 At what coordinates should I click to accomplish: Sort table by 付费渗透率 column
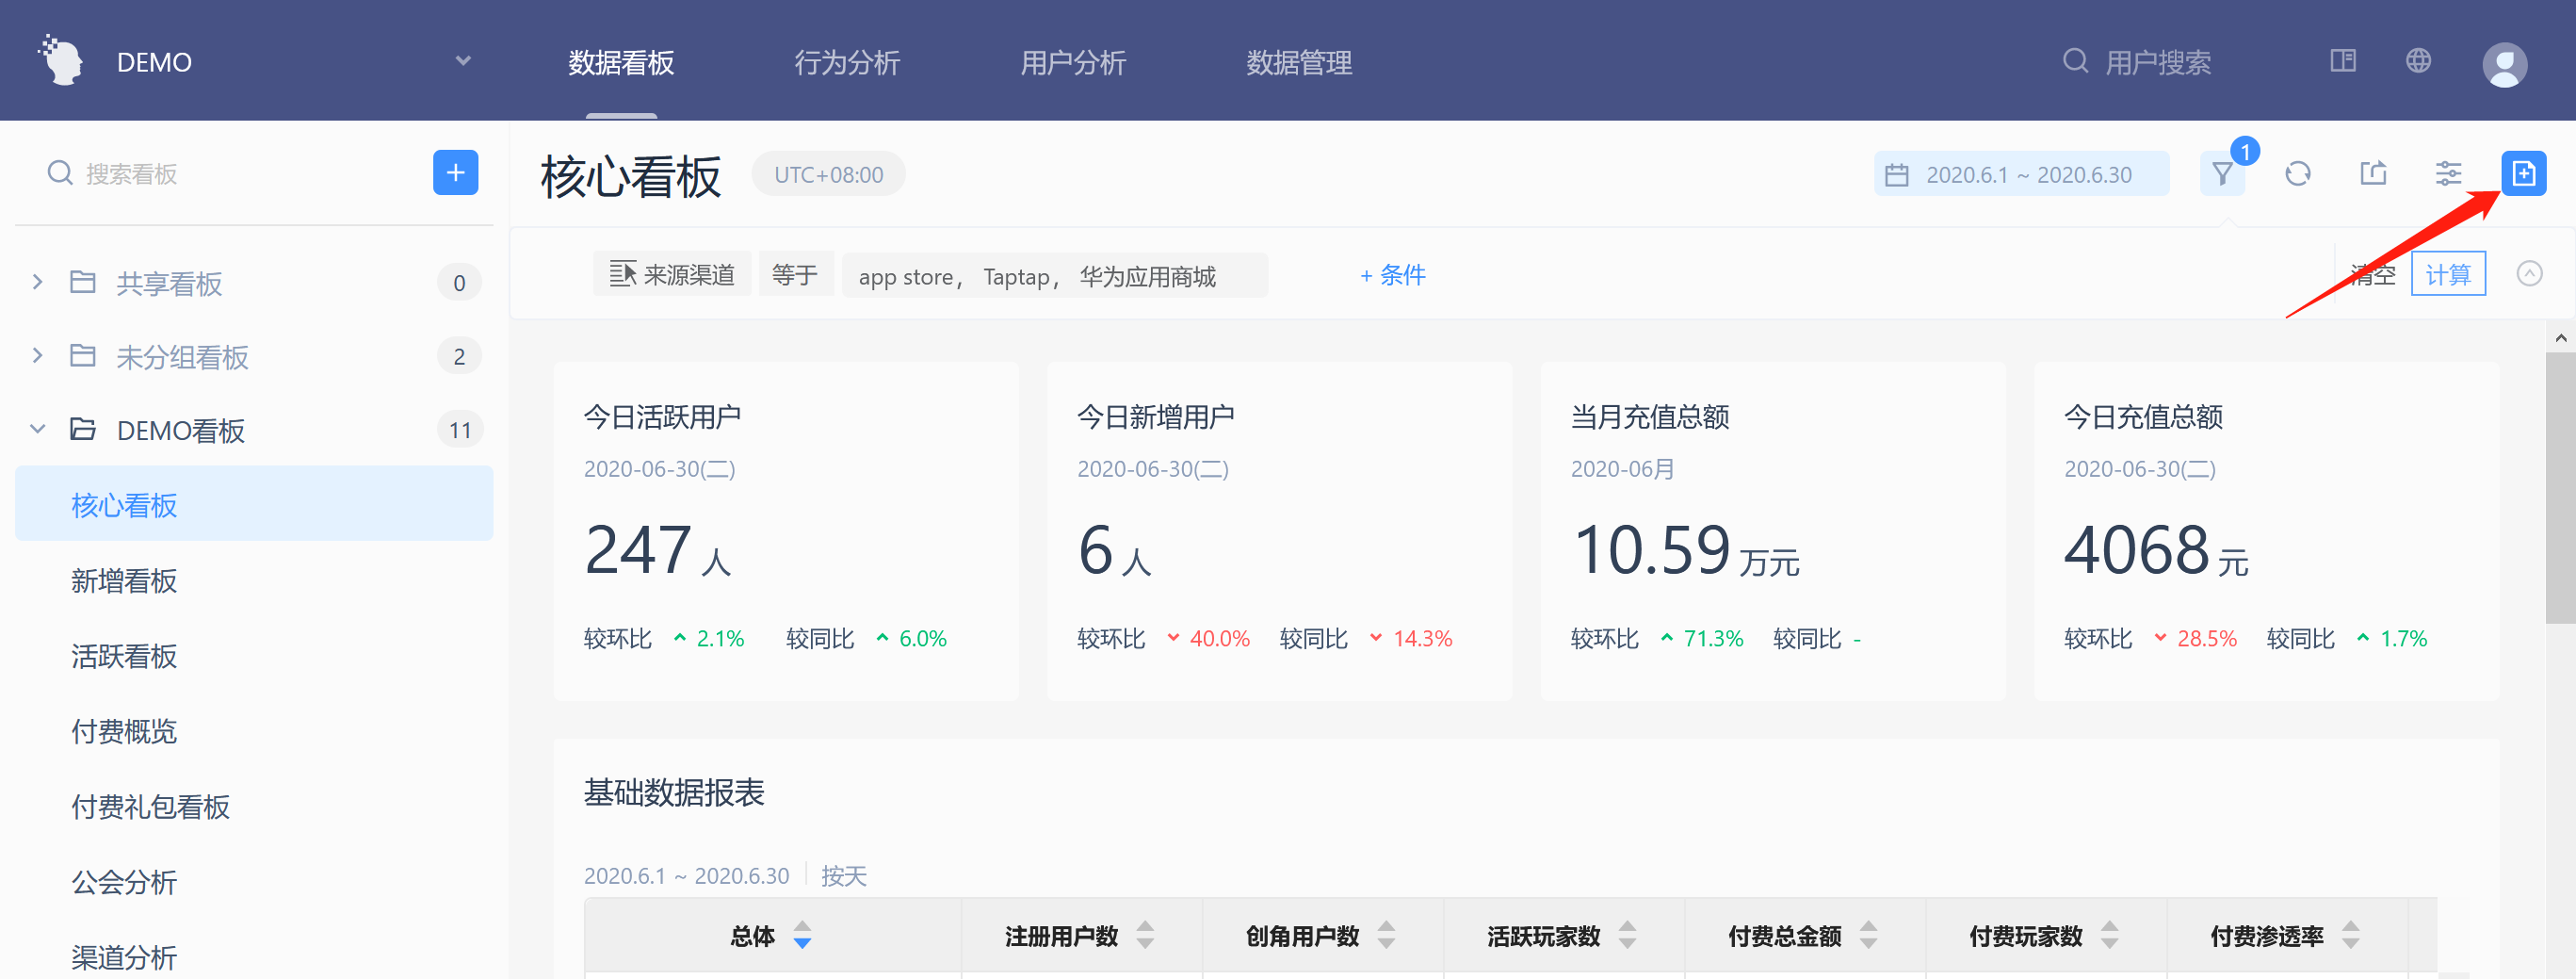coord(2350,936)
